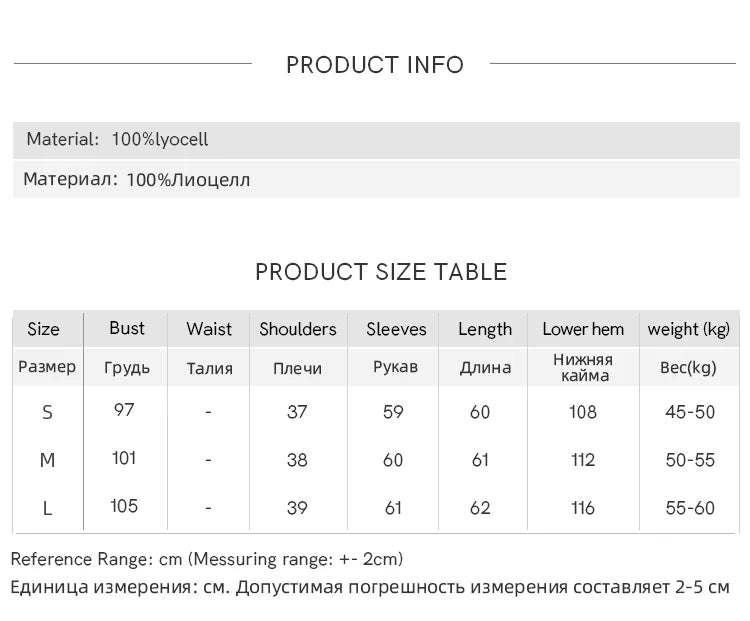Select the Материал 100%Лиоцелл row

coord(376,180)
